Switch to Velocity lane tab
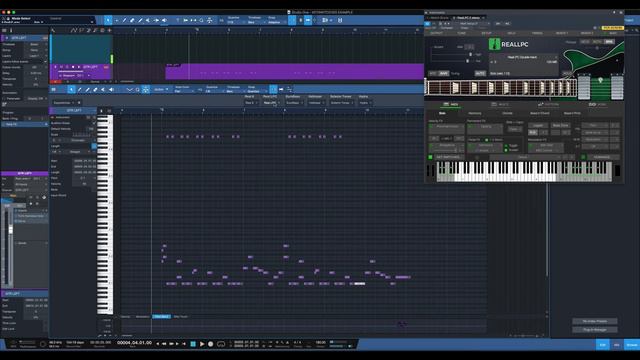The height and width of the screenshot is (360, 640). point(126,316)
